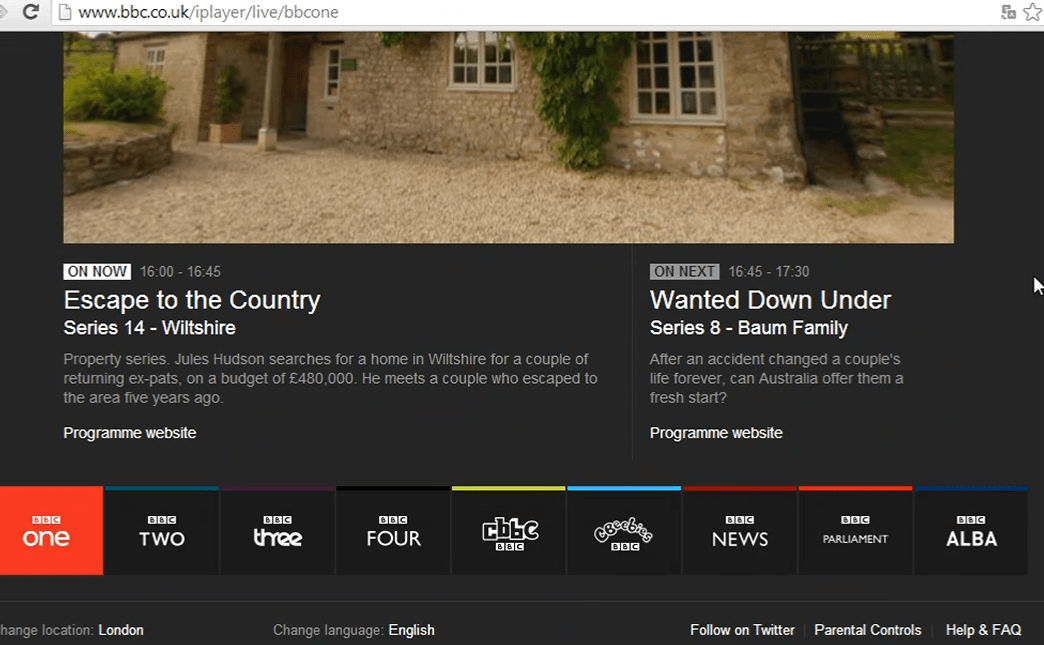The height and width of the screenshot is (645, 1044).
Task: Click the ON NEXT label
Action: pyautogui.click(x=684, y=272)
